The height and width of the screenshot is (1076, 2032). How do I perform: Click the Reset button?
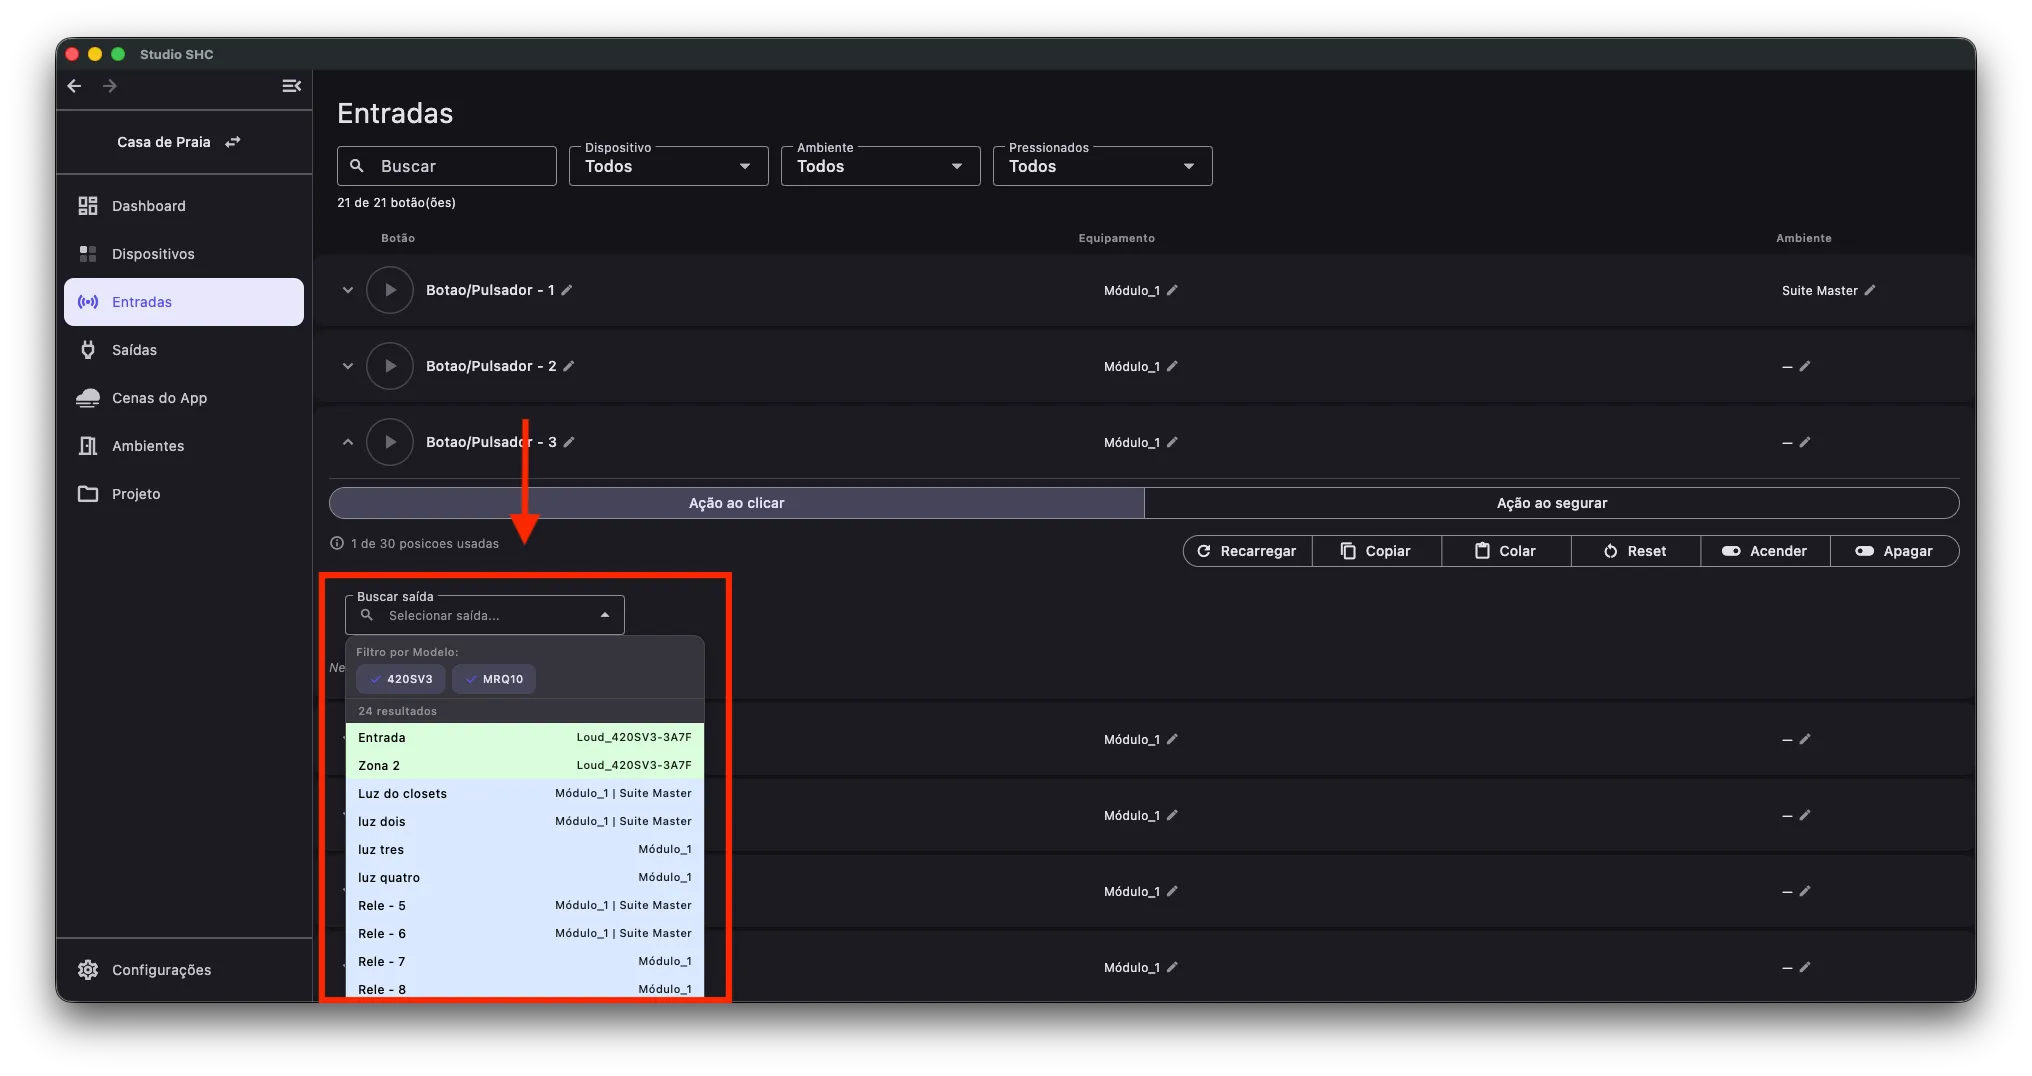pos(1636,551)
